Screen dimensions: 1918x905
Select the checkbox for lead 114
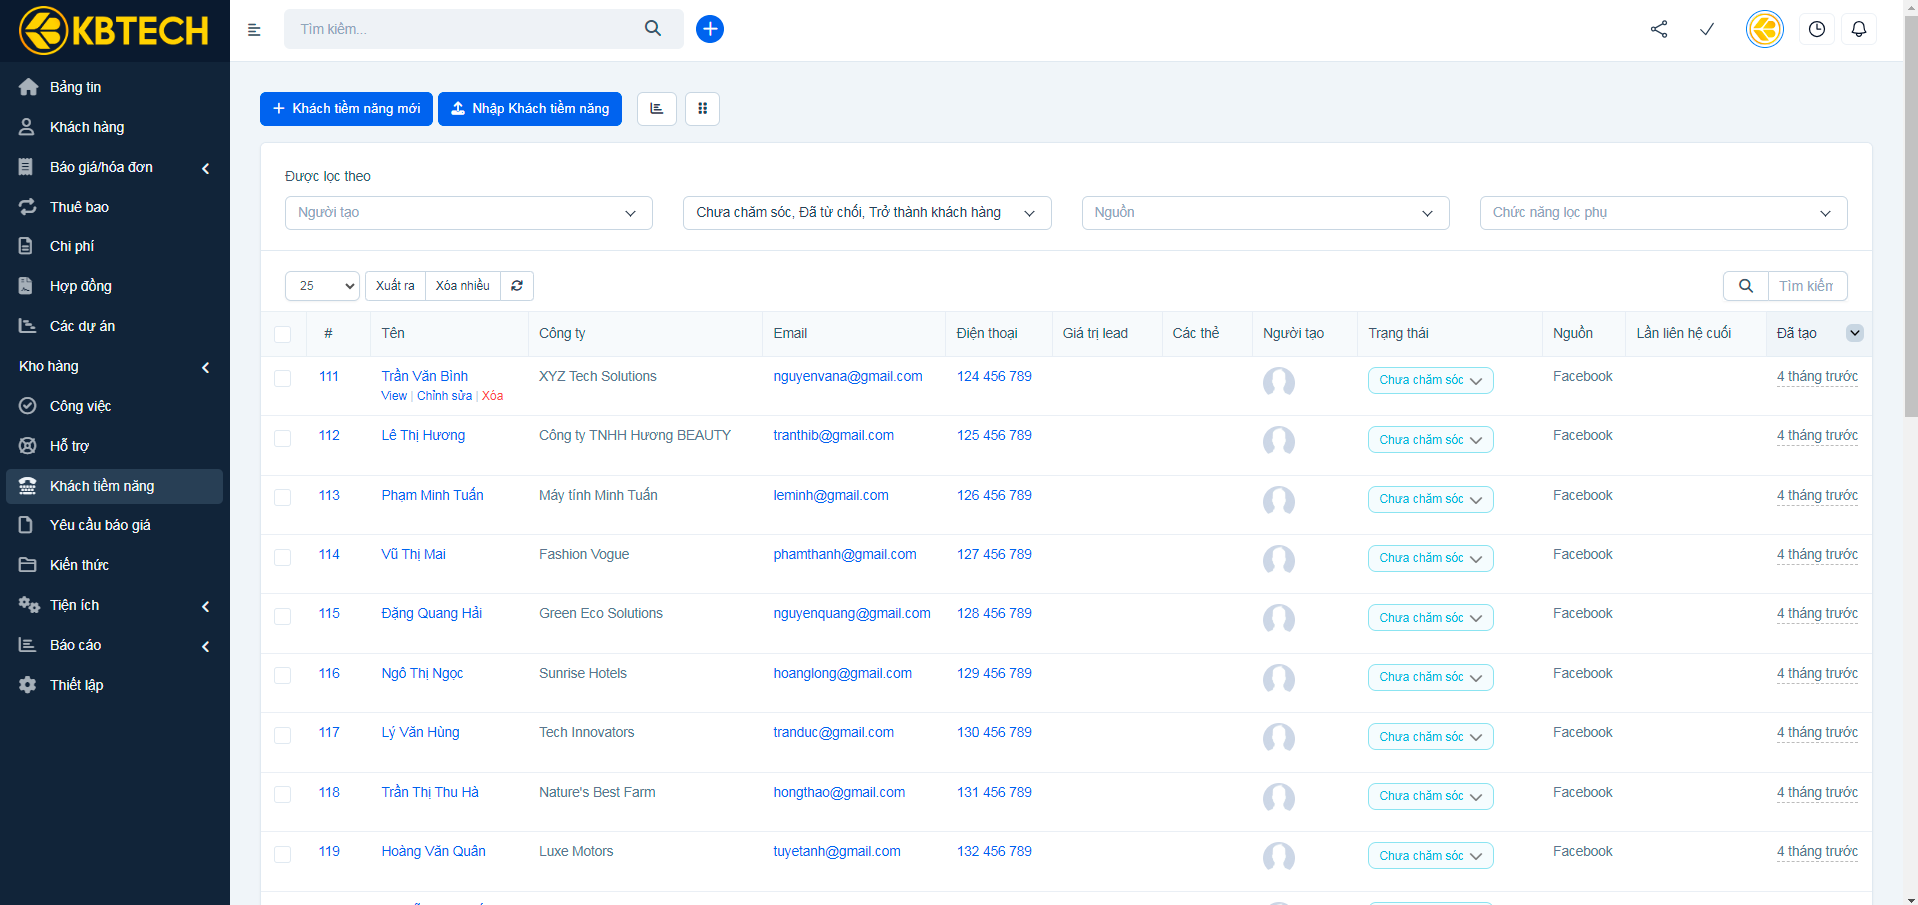(x=283, y=557)
